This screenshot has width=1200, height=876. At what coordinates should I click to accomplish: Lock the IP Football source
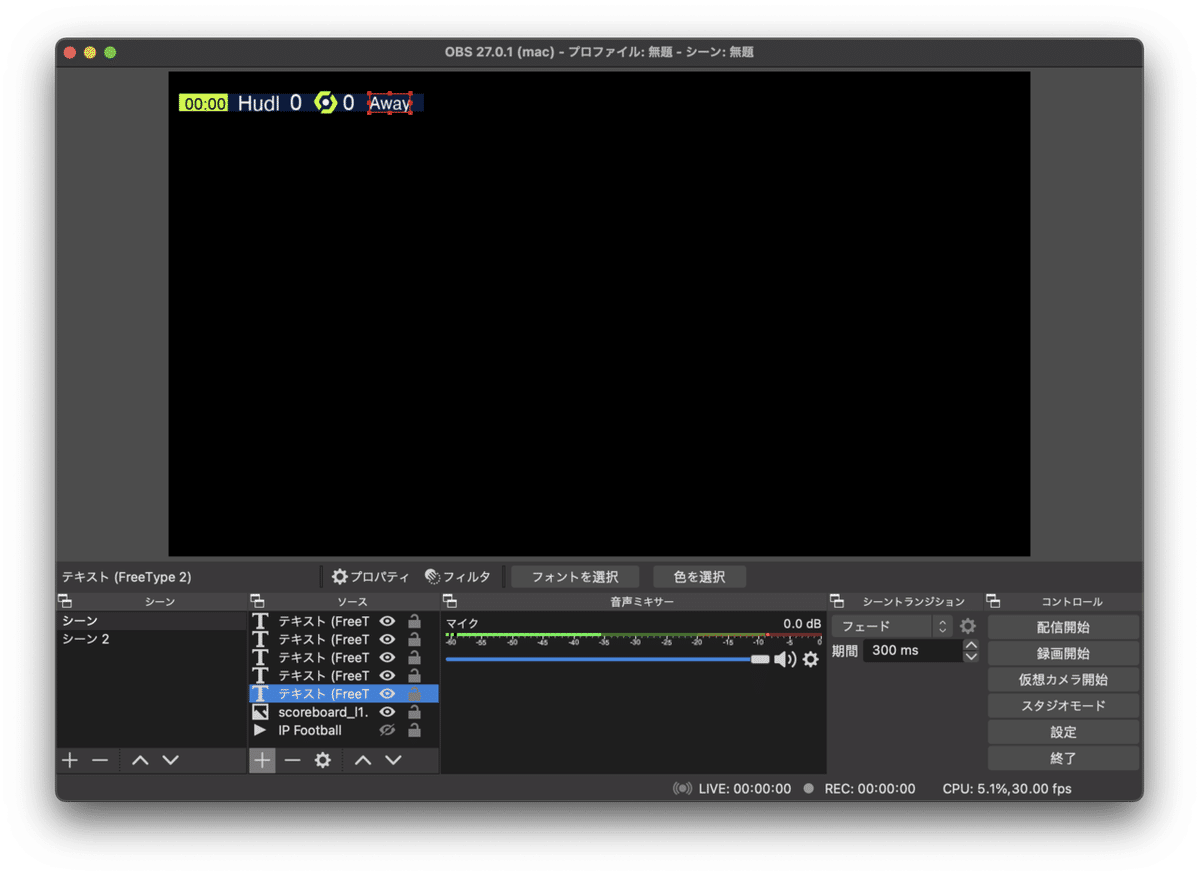(414, 730)
